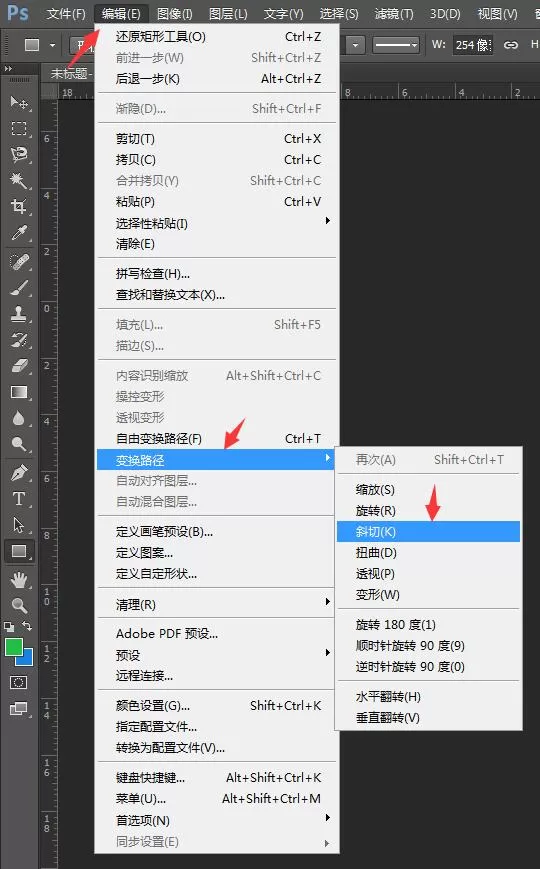
Task: Open the green foreground color picker
Action: click(x=12, y=646)
